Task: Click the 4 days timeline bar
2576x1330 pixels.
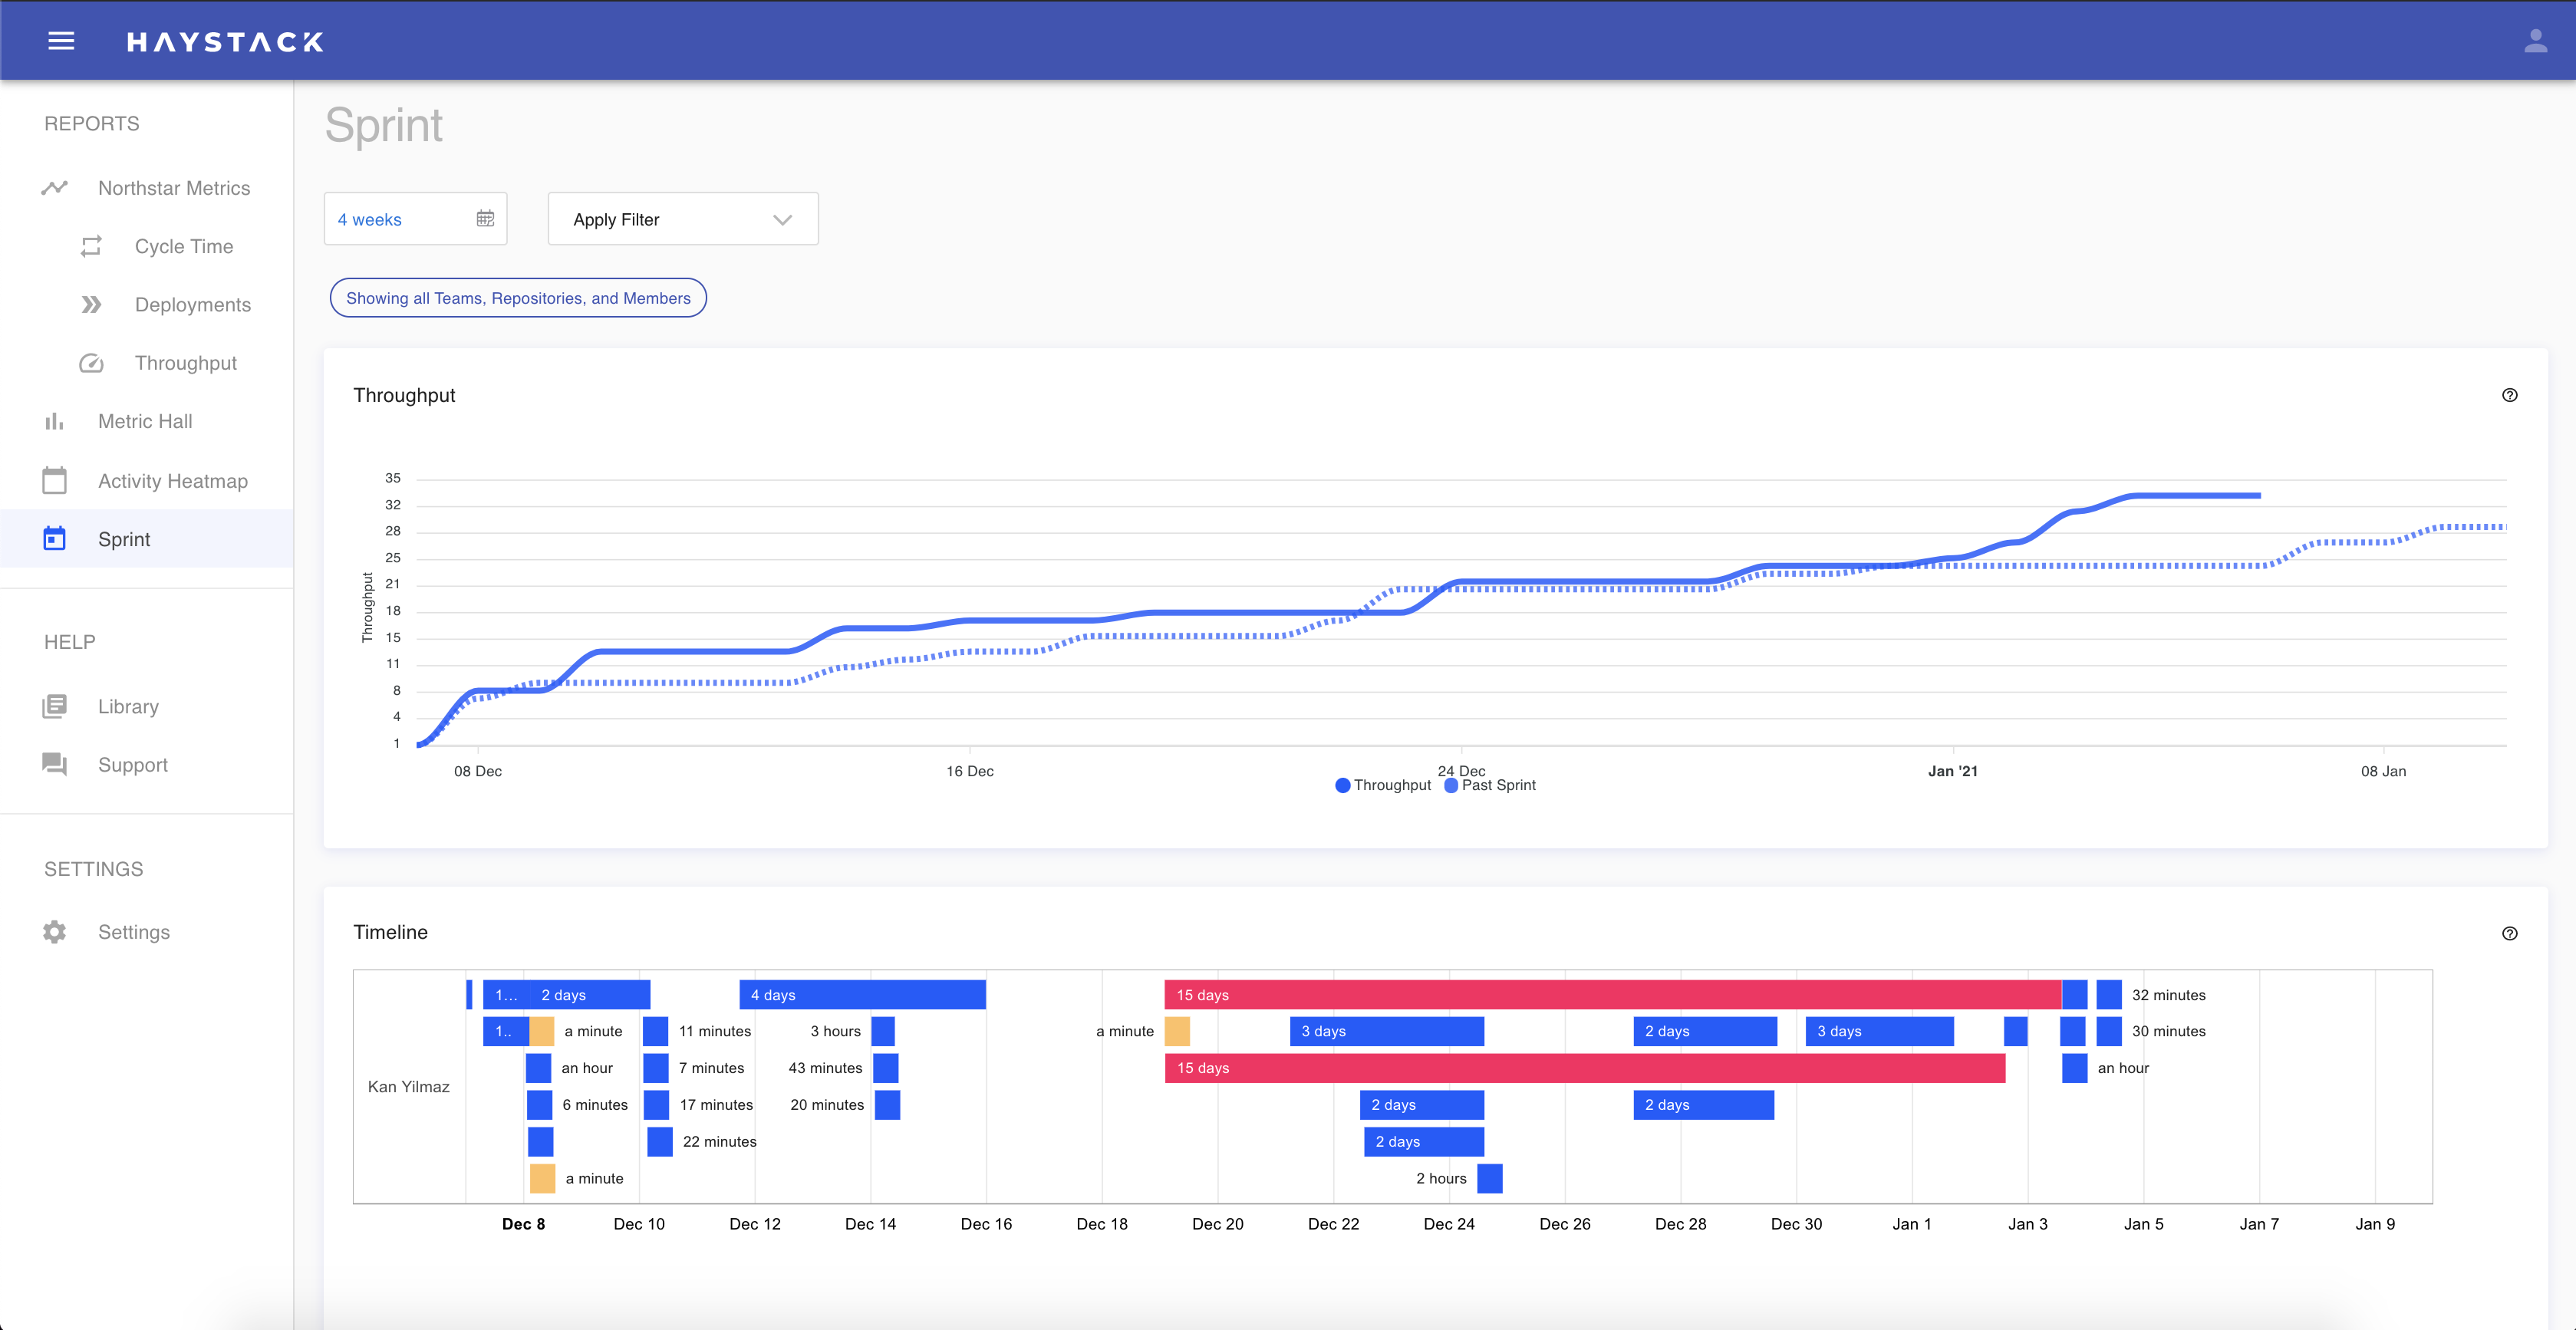Action: click(862, 995)
